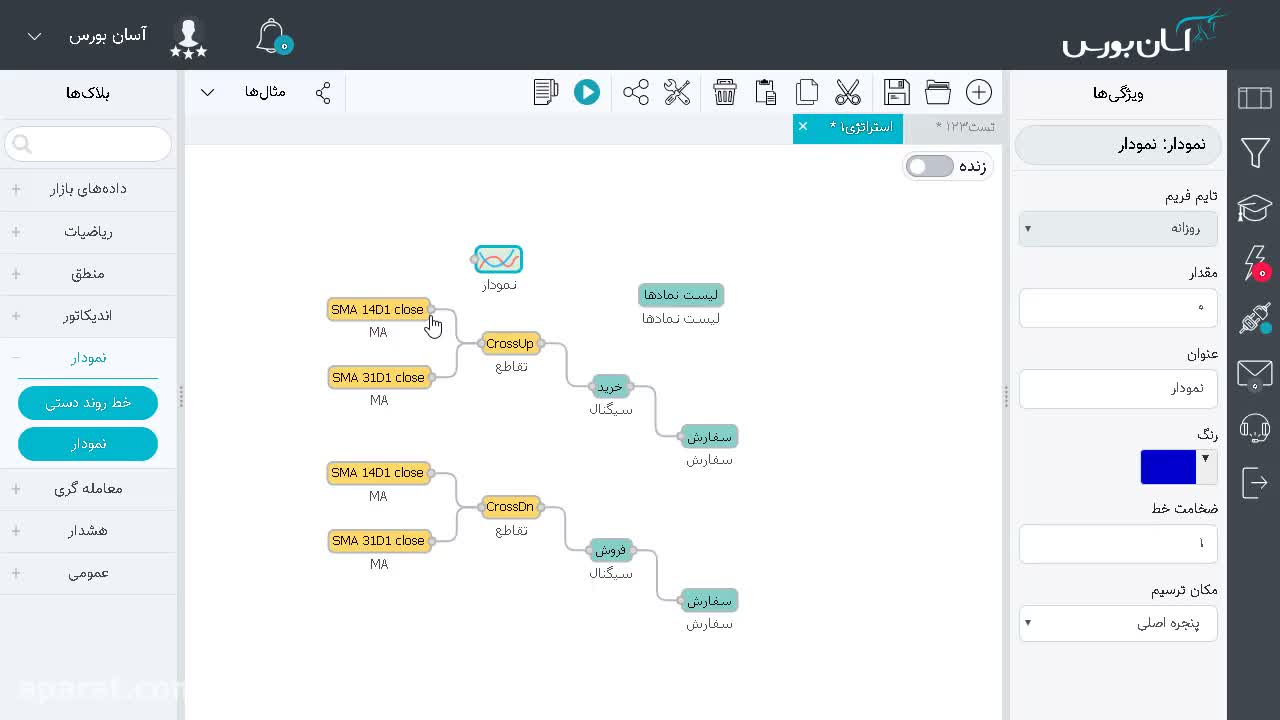Open the blue رنگ color swatch
Viewport: 1280px width, 720px height.
1168,467
